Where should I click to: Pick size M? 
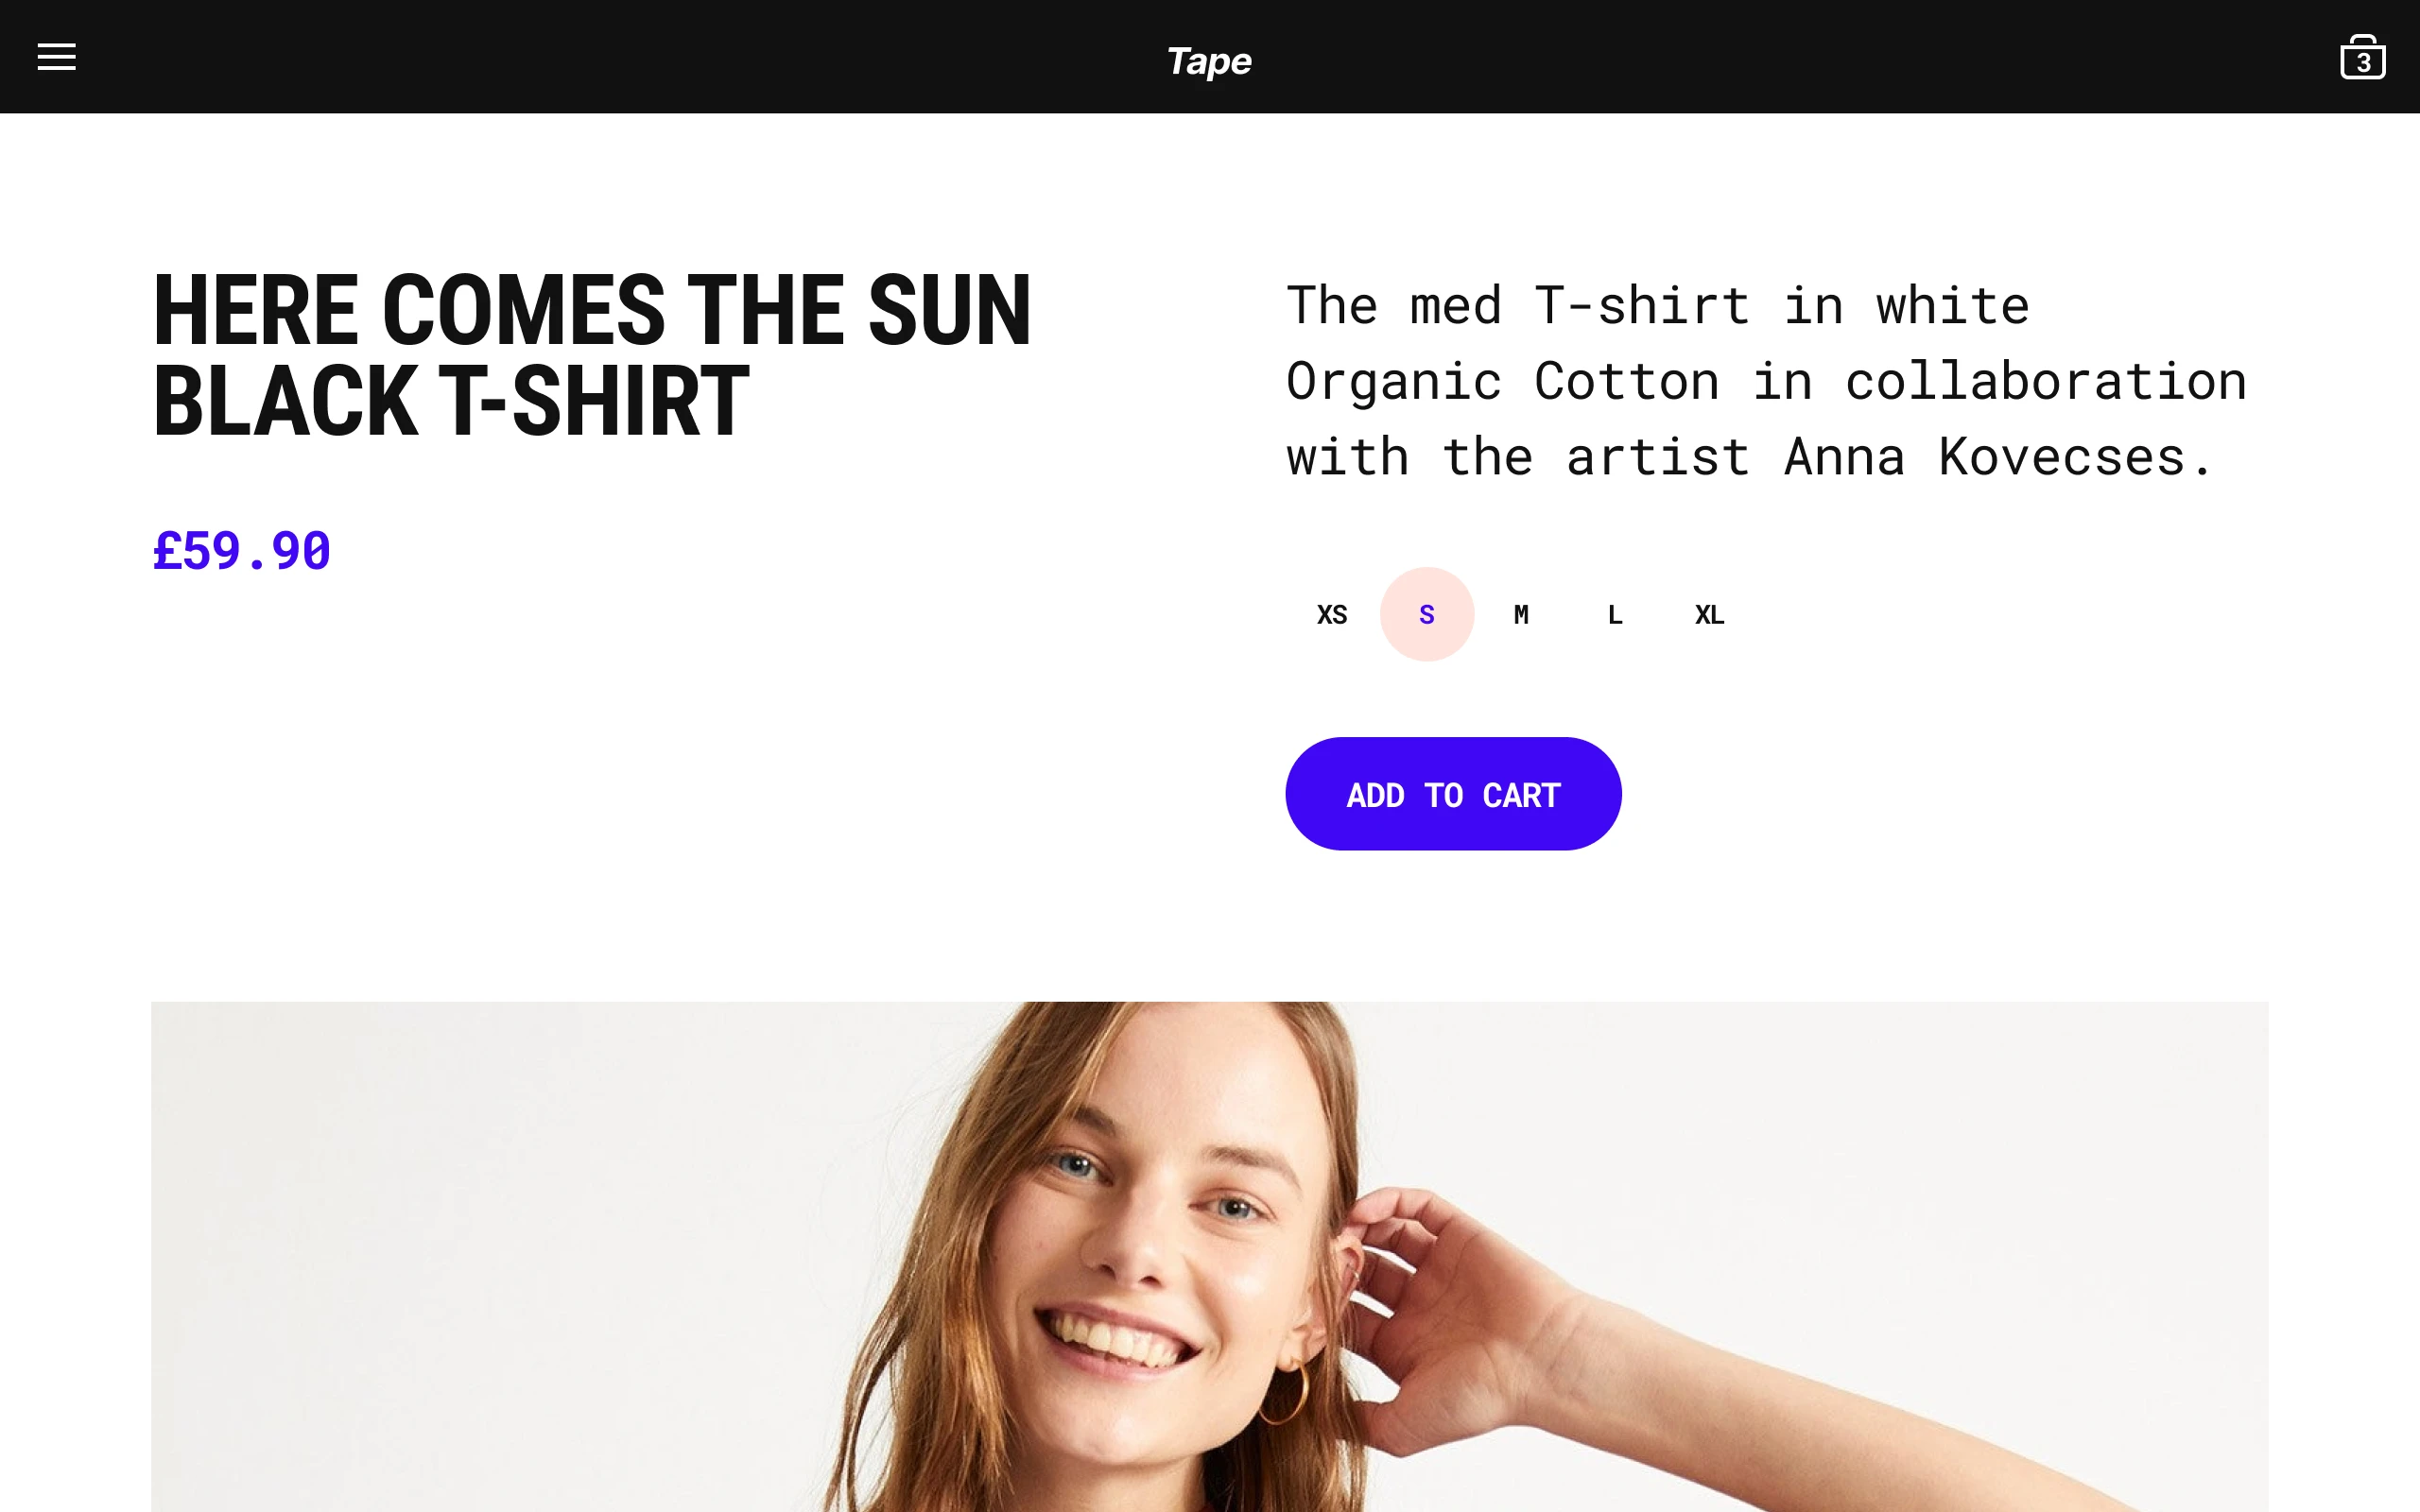1521,615
